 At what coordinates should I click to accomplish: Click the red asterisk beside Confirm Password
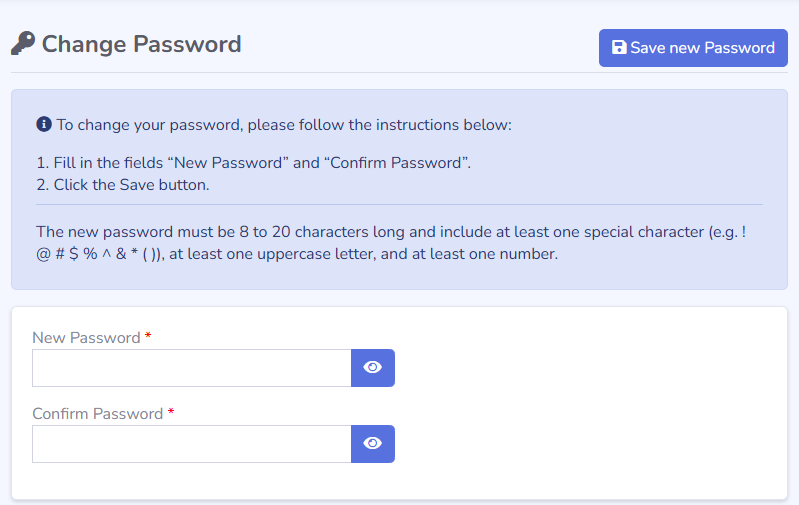point(171,413)
